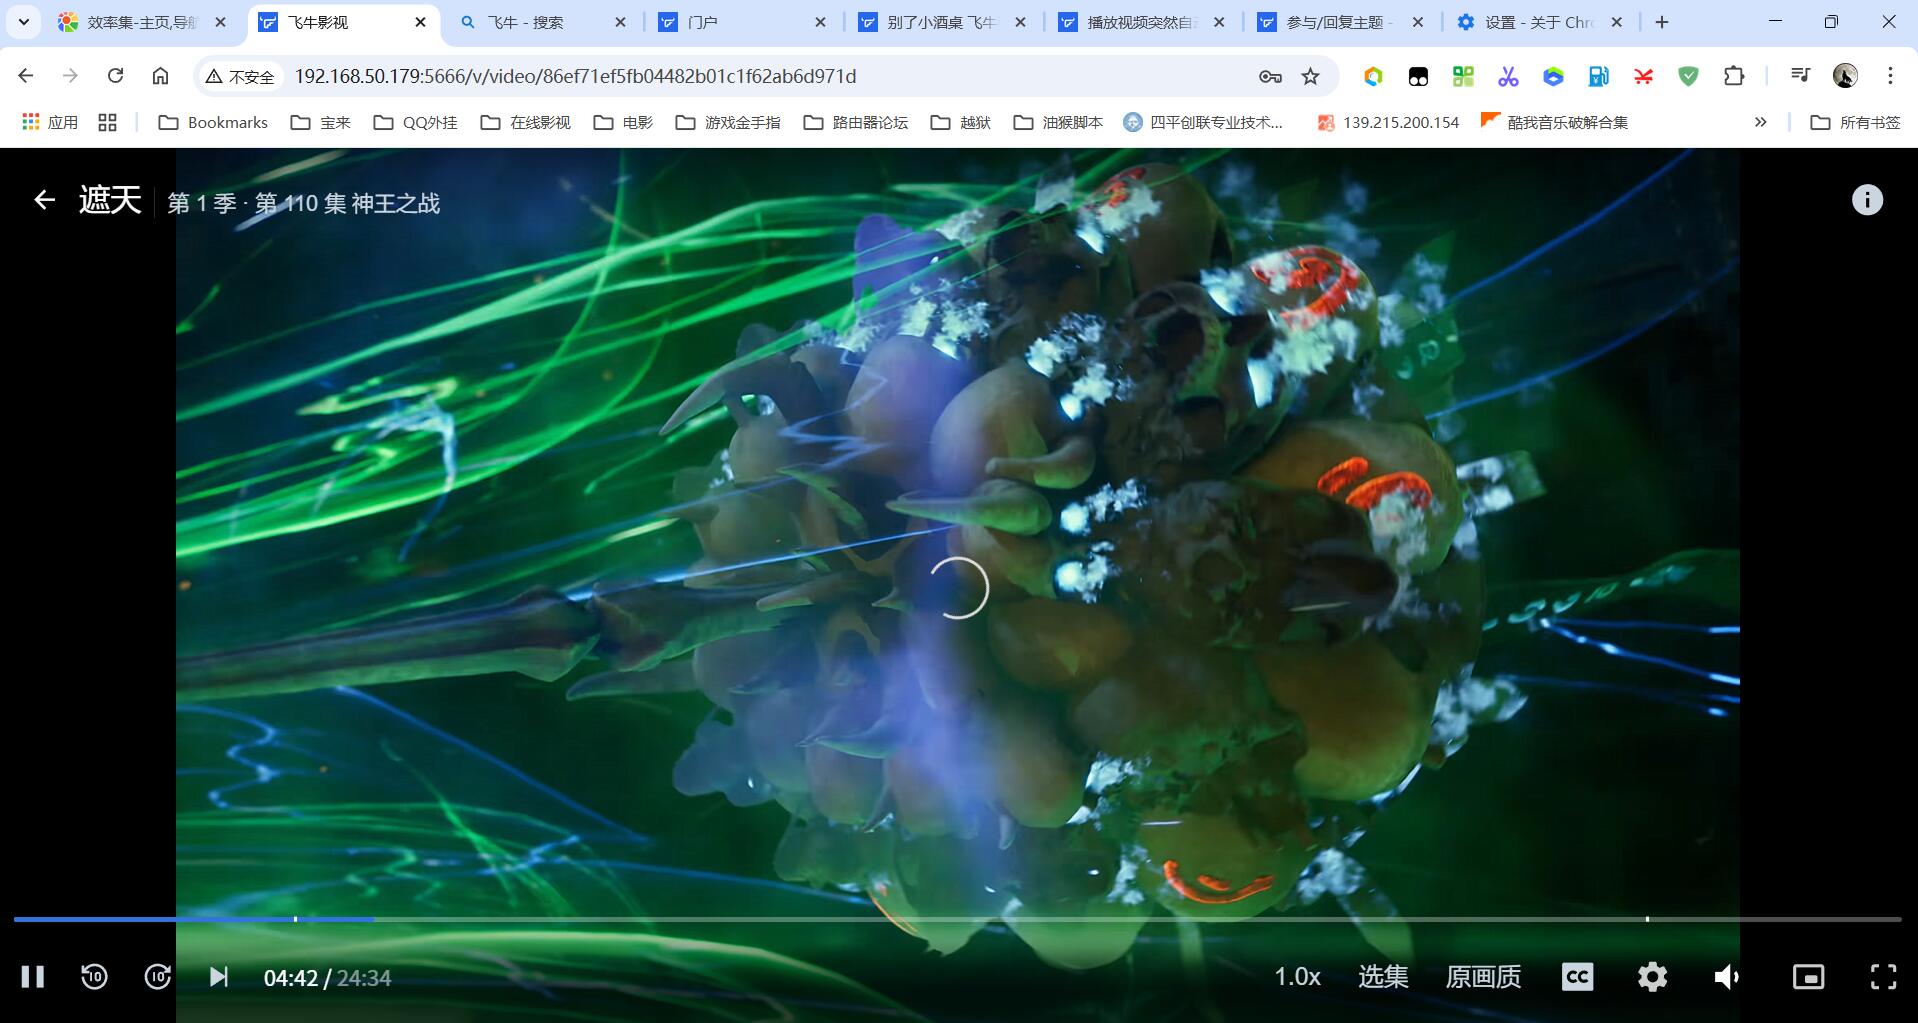Open the 越狱 bookmark folder
Image resolution: width=1918 pixels, height=1023 pixels.
click(960, 122)
